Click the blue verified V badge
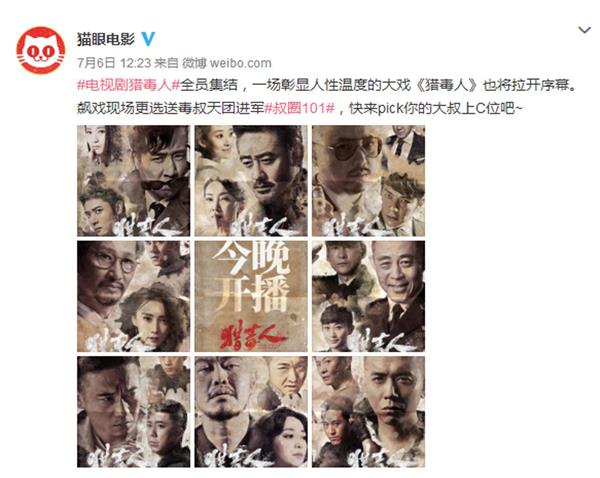The image size is (600, 478). pos(148,39)
